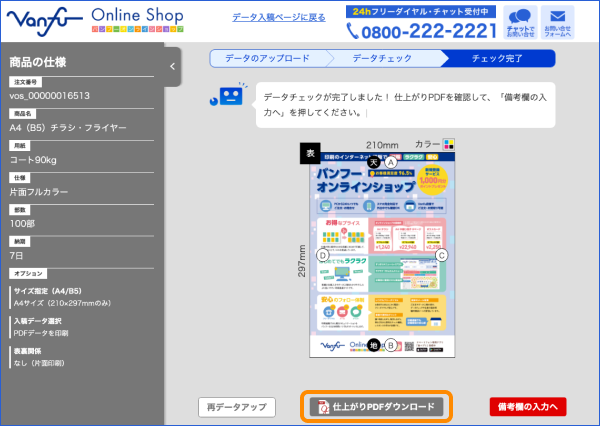Click quantity value 100部

22,224
